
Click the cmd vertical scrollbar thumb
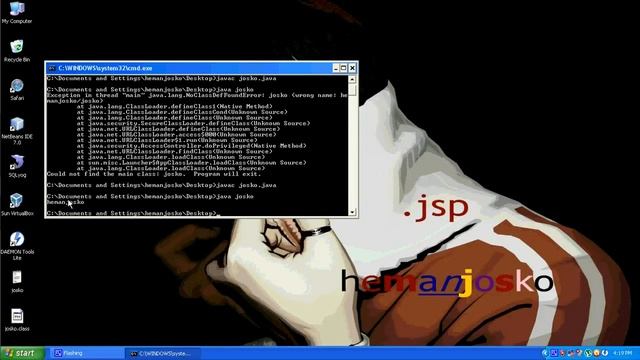pos(352,90)
